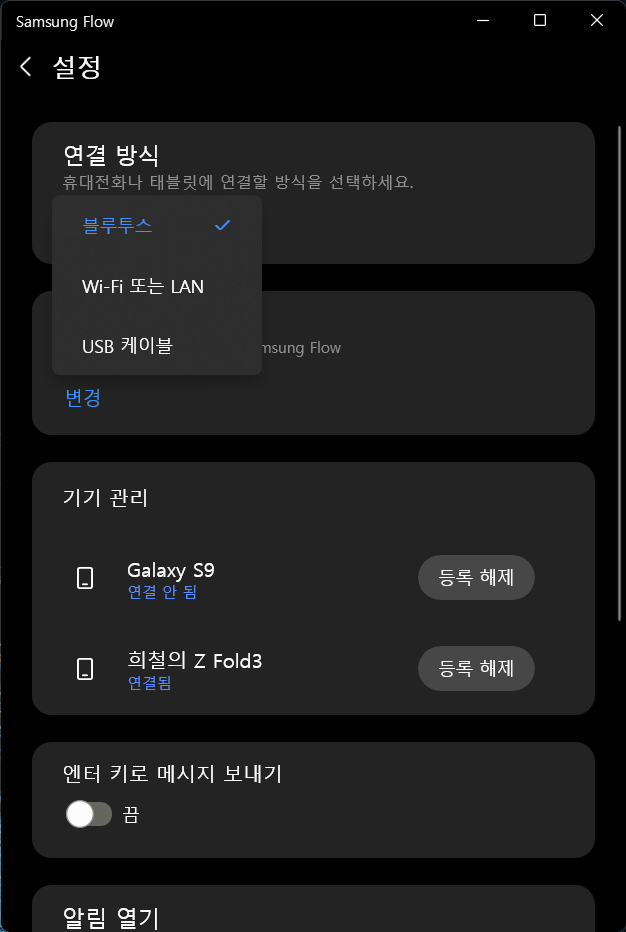Click the 연결됨 status under Z Fold3

(150, 683)
